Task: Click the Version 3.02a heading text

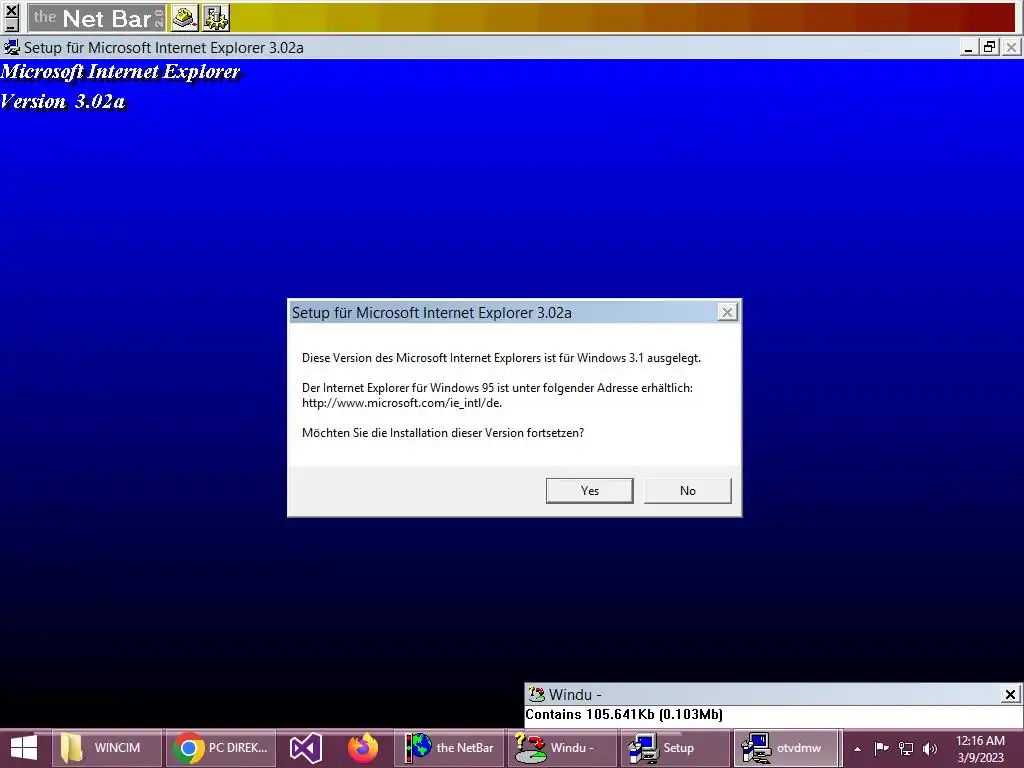Action: point(63,102)
